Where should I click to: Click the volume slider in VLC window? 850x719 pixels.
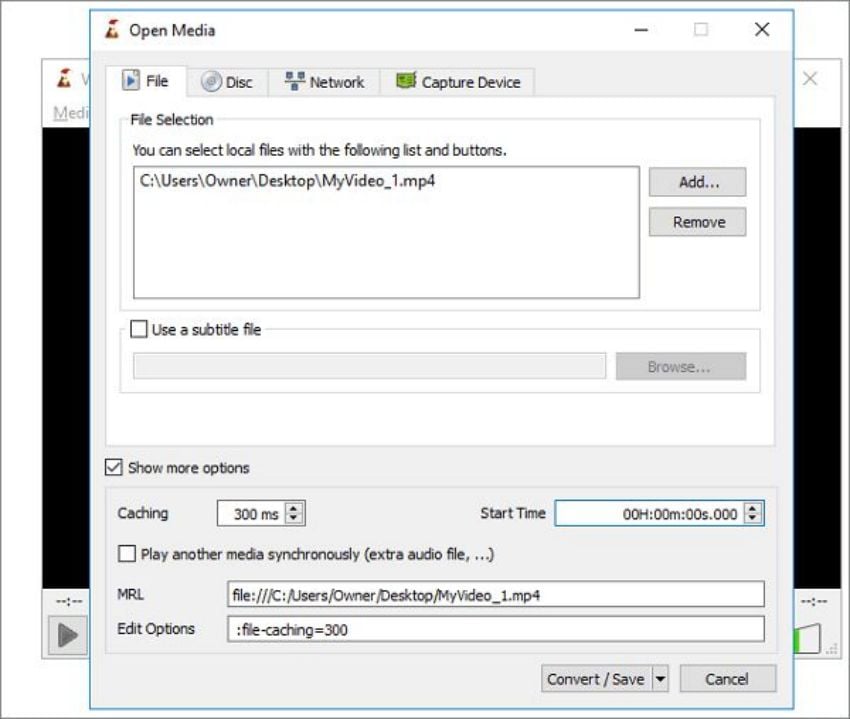coord(807,639)
